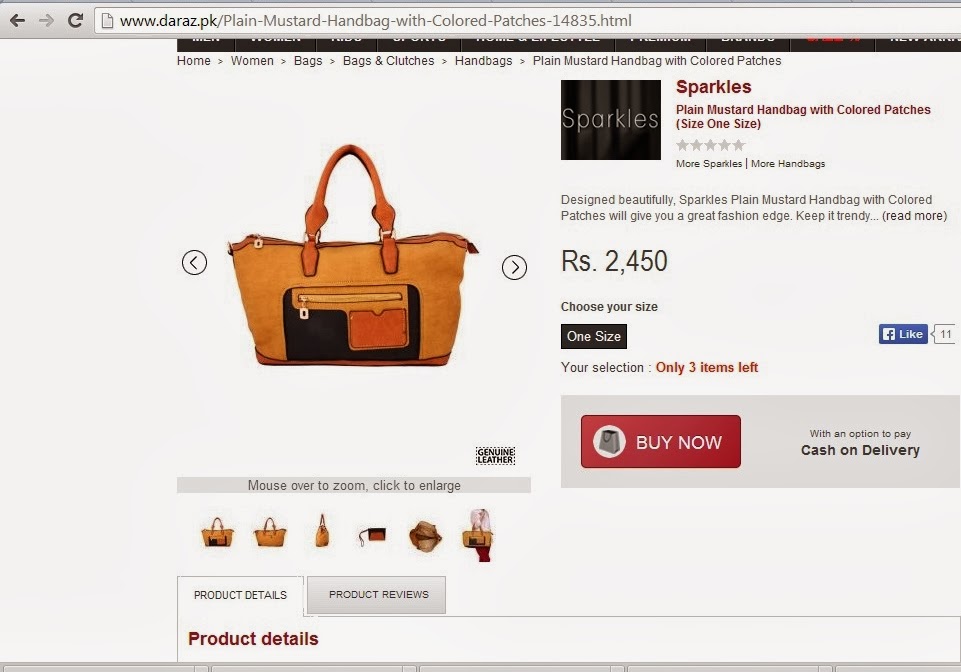The width and height of the screenshot is (961, 672).
Task: Click the browser forward arrow
Action: point(46,21)
